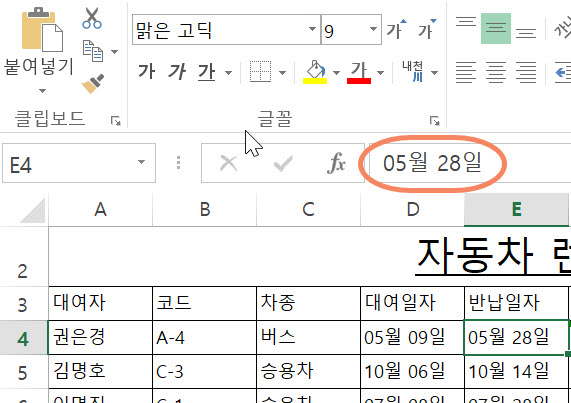Open the Clipboard group dialog launcher
571x403 pixels.
(x=116, y=120)
